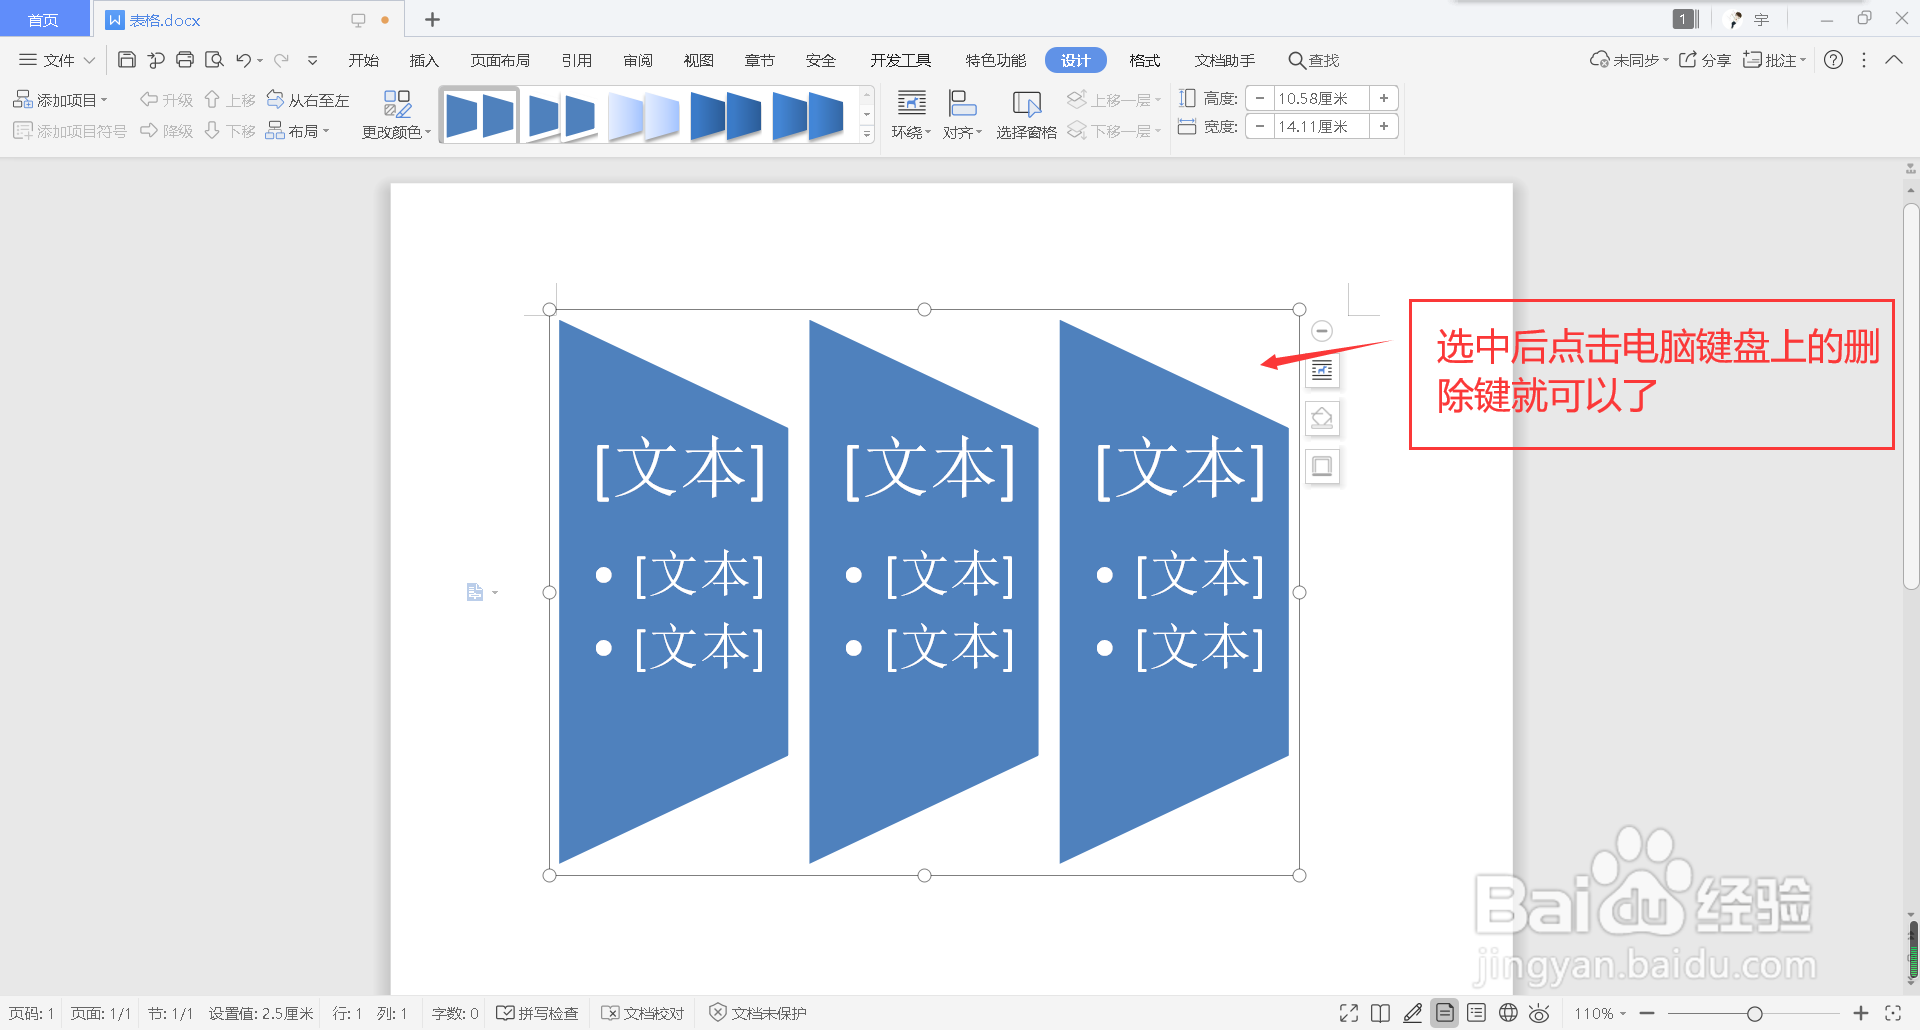The width and height of the screenshot is (1920, 1030).
Task: Click fit-to-page icon in status bar
Action: [x=1893, y=1013]
